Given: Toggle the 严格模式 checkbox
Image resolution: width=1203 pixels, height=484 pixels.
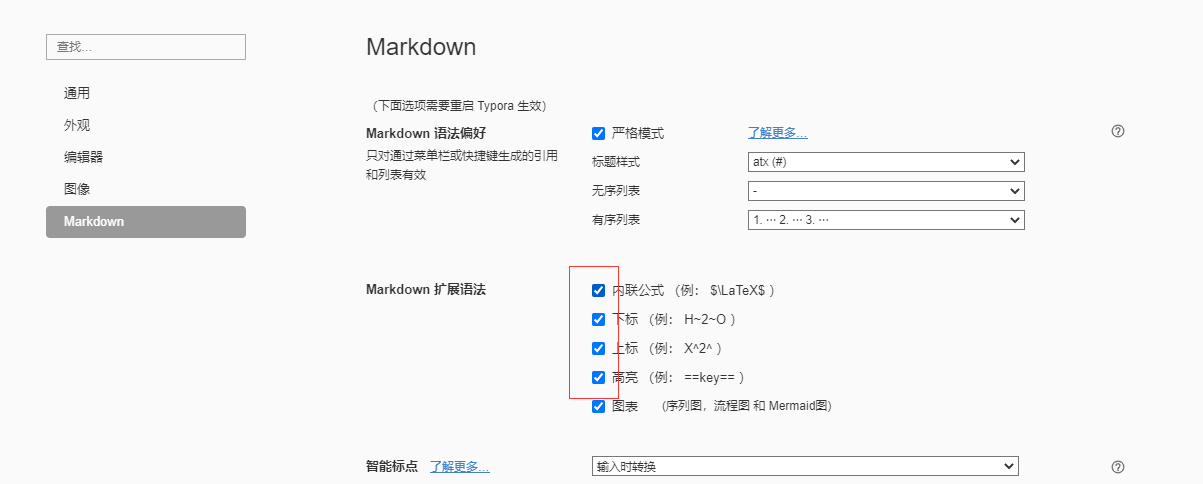Looking at the screenshot, I should point(598,133).
